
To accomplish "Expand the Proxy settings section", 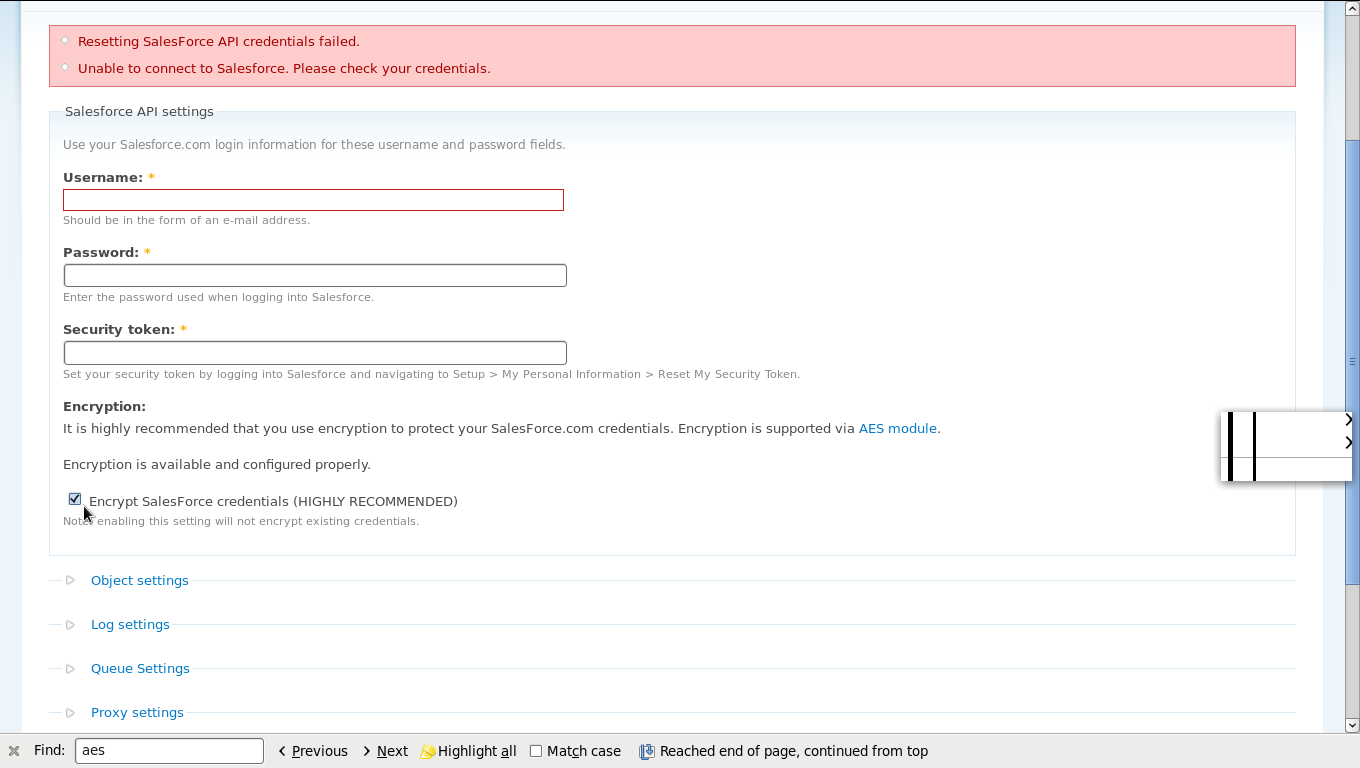I will pyautogui.click(x=137, y=712).
